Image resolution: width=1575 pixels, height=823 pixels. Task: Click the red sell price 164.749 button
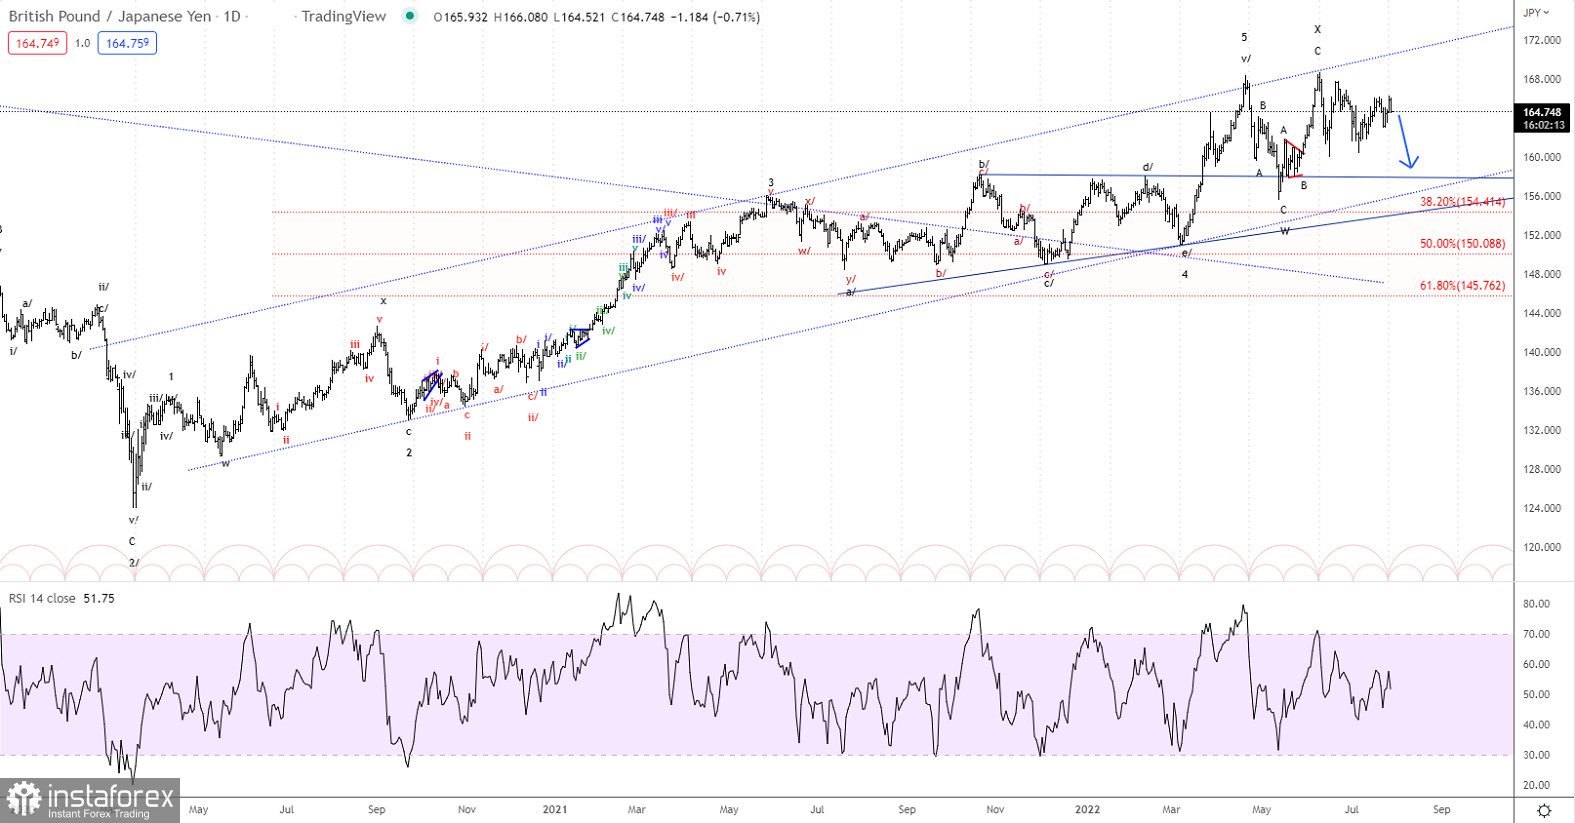click(x=37, y=43)
